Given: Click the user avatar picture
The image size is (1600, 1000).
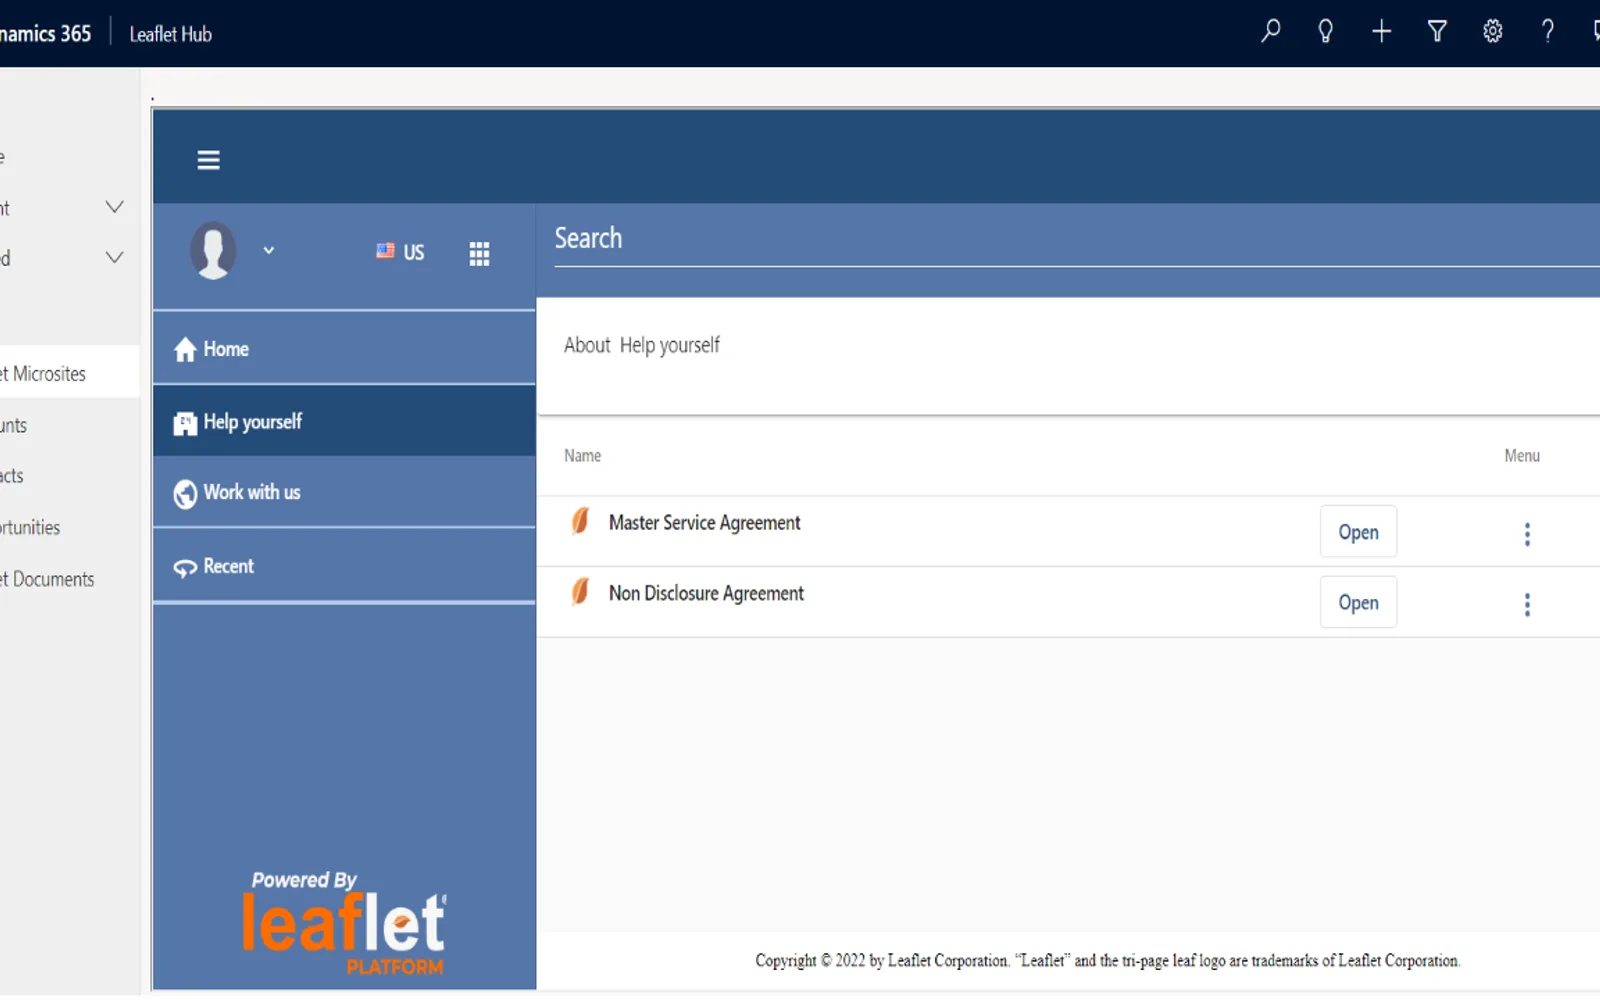Looking at the screenshot, I should [x=213, y=250].
